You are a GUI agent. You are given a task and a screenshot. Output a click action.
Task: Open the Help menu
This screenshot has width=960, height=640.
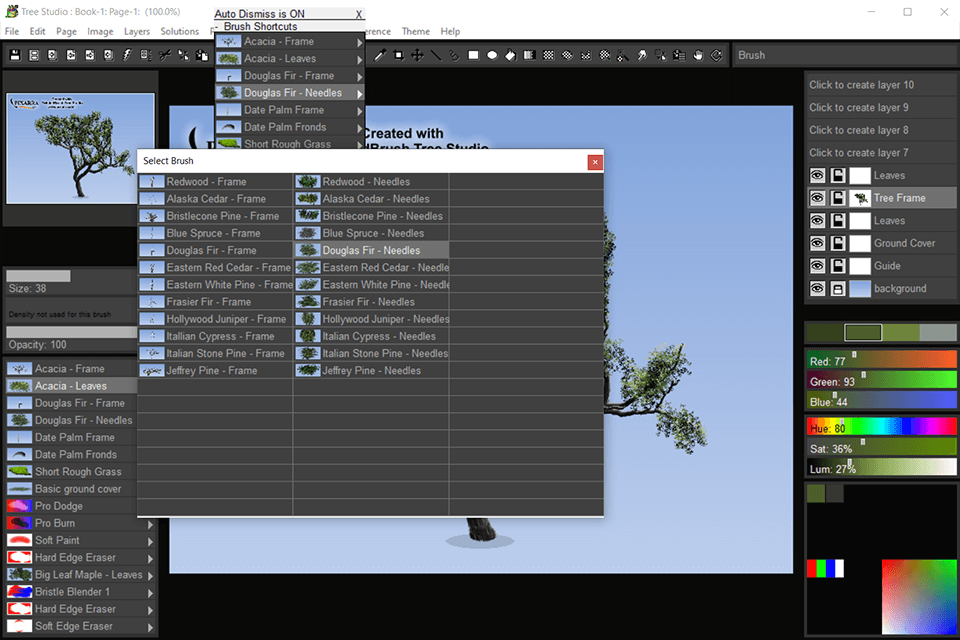(x=450, y=31)
